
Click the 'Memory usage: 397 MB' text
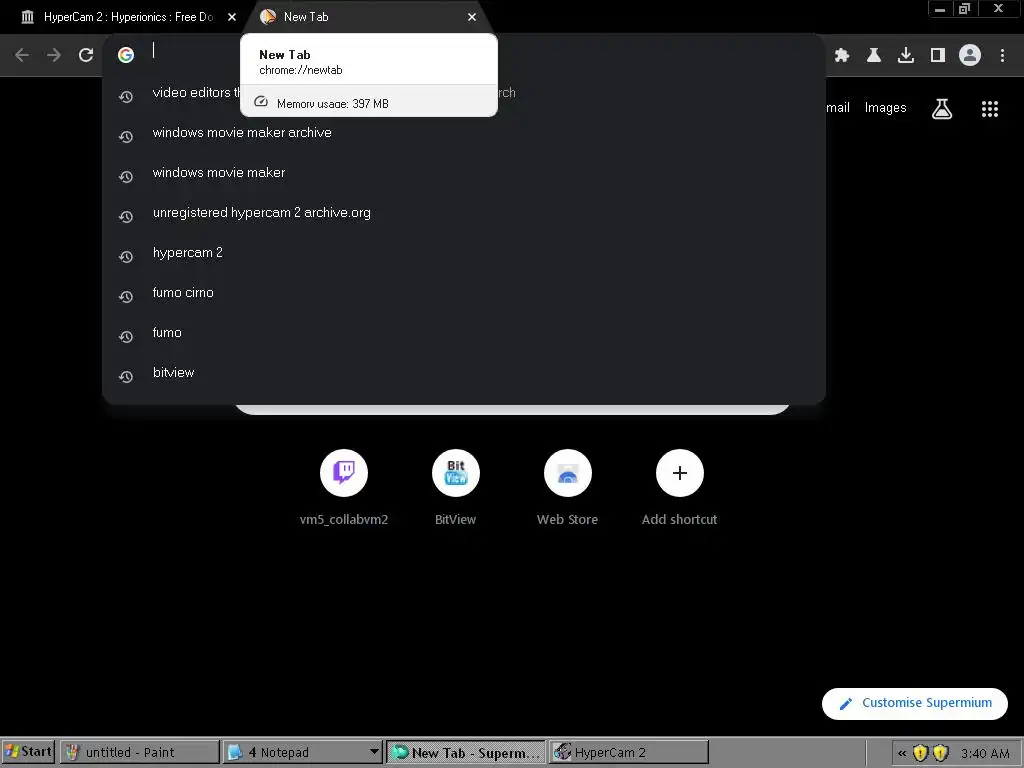pyautogui.click(x=332, y=104)
